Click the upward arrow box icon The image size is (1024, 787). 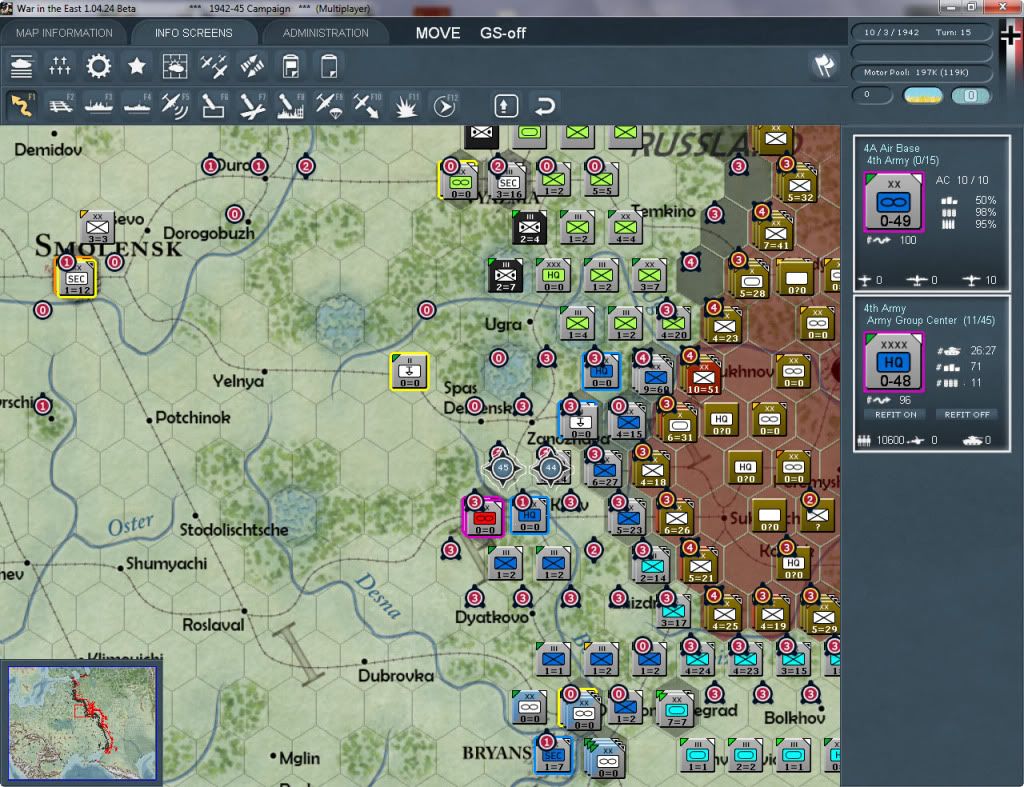(506, 105)
